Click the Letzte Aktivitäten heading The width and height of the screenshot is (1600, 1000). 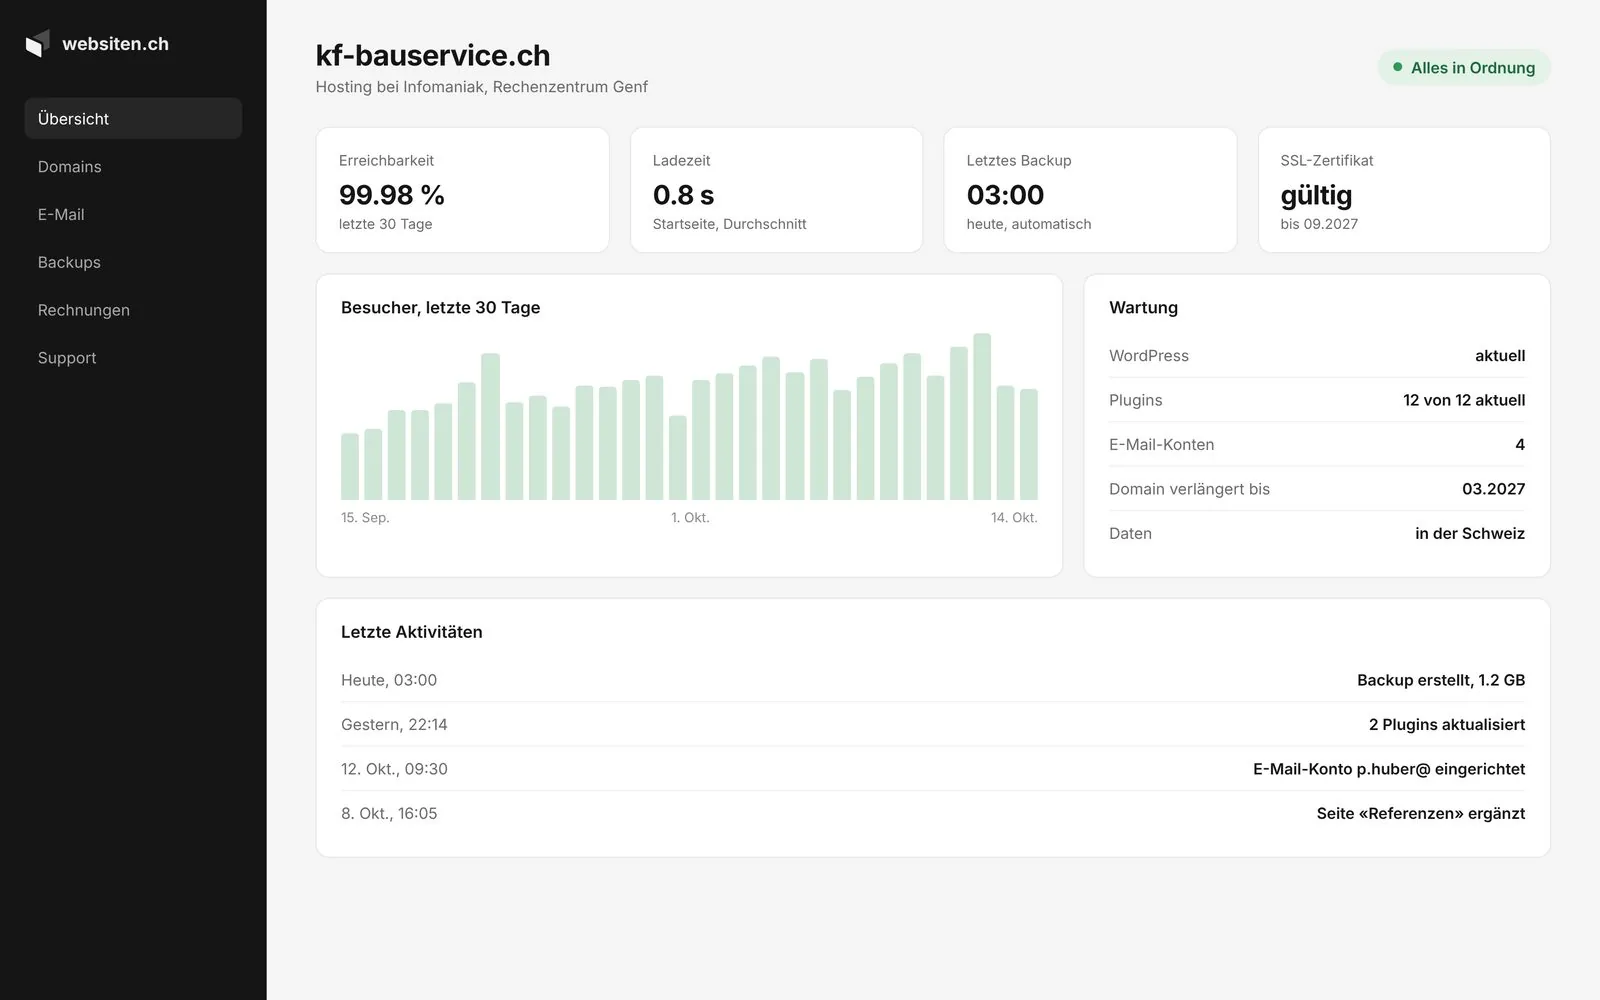(411, 632)
